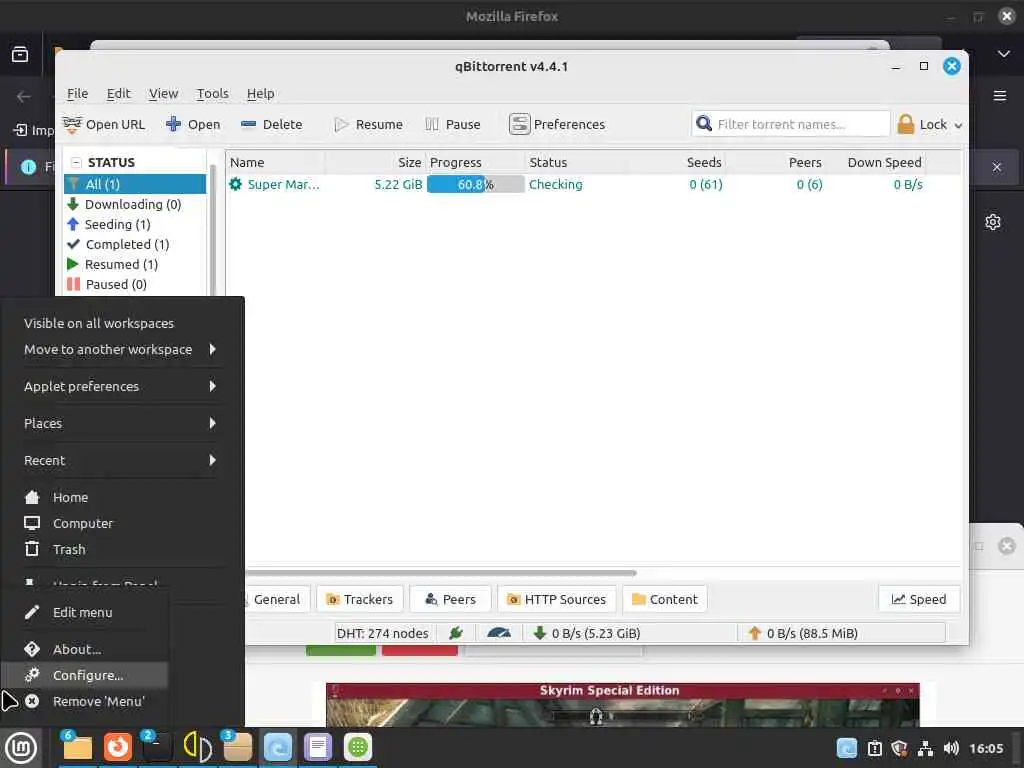Expand Move to another workspace submenu
1024x768 pixels.
click(121, 349)
